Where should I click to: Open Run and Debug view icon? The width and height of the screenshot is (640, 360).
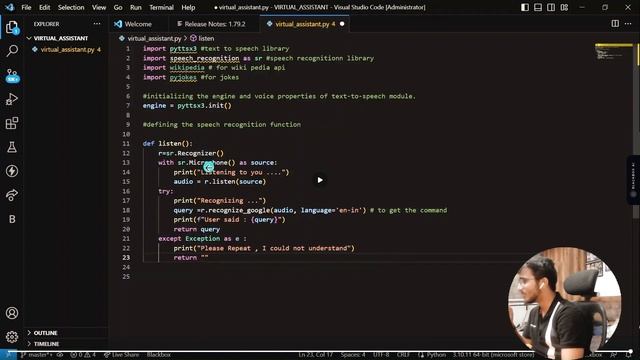click(12, 99)
